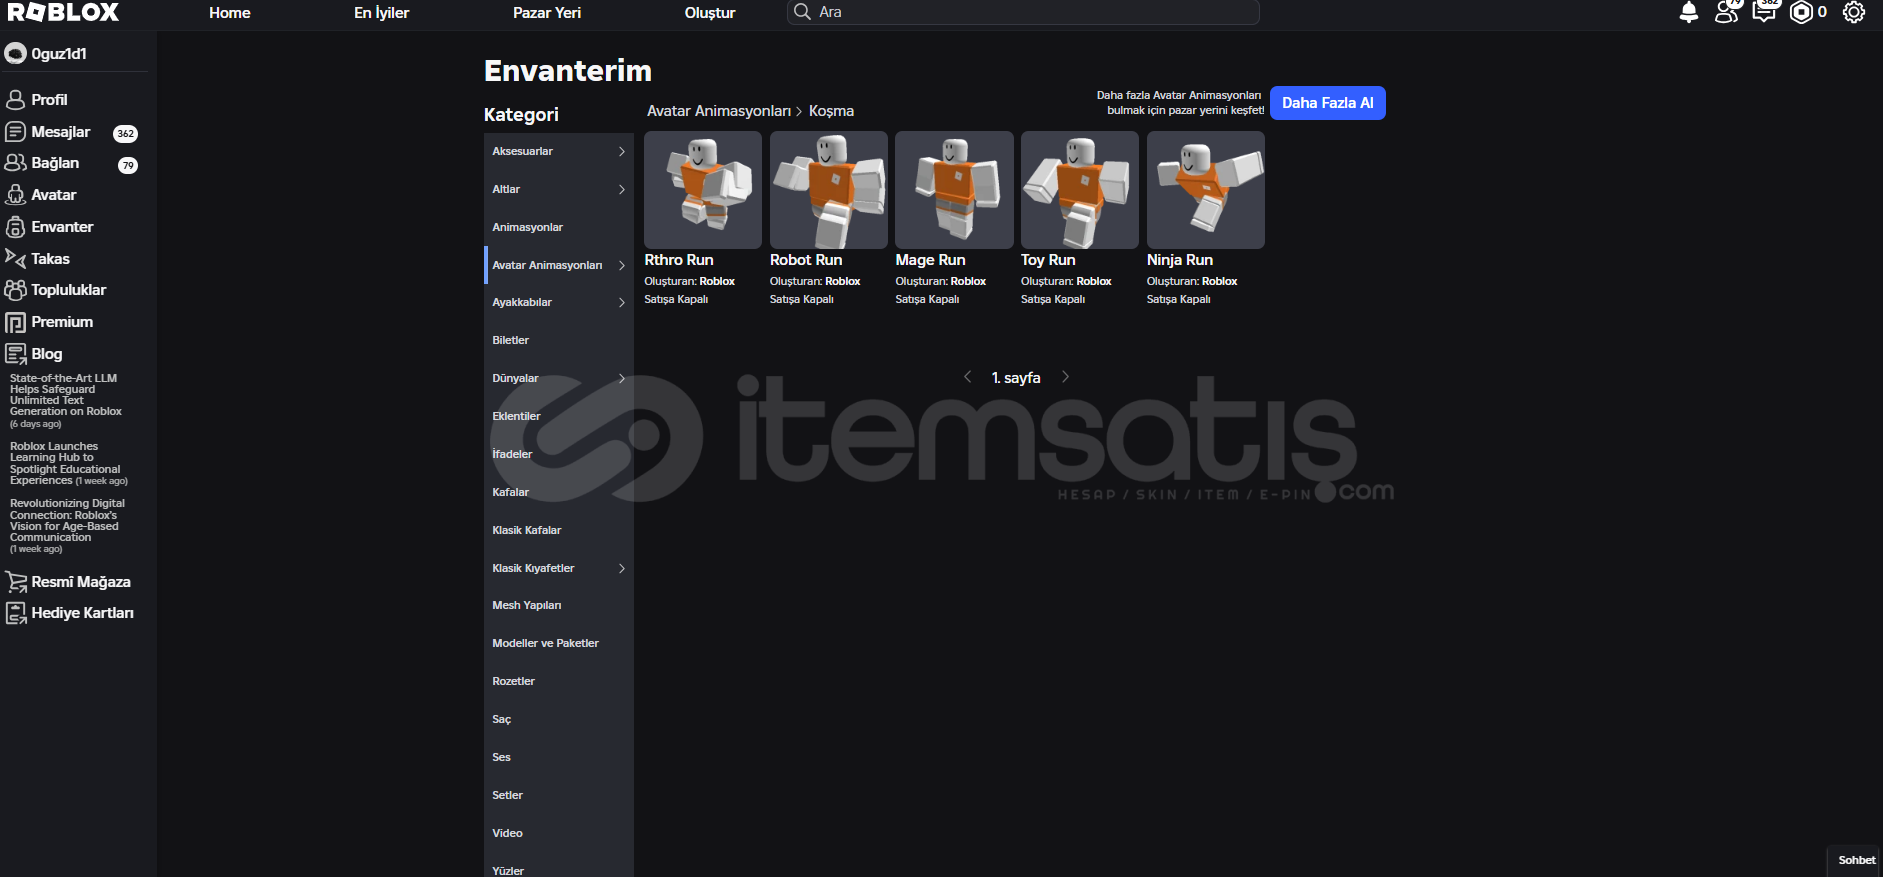The height and width of the screenshot is (877, 1883).
Task: Click the Takas sidebar icon
Action: click(x=15, y=259)
